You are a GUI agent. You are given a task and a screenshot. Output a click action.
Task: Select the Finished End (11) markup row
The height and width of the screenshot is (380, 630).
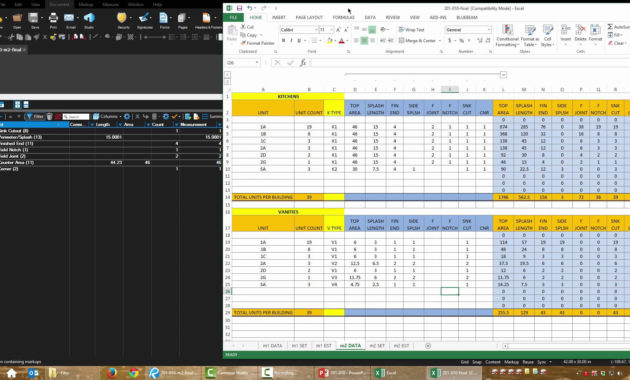[111, 143]
